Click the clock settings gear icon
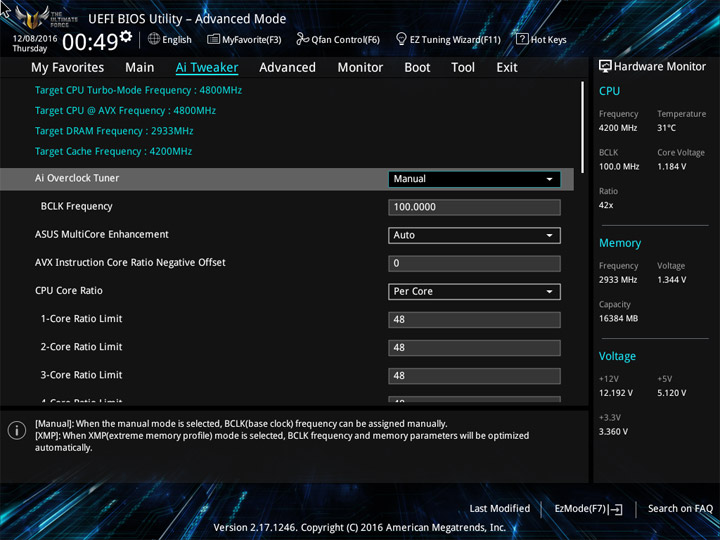The width and height of the screenshot is (720, 540). 126,36
